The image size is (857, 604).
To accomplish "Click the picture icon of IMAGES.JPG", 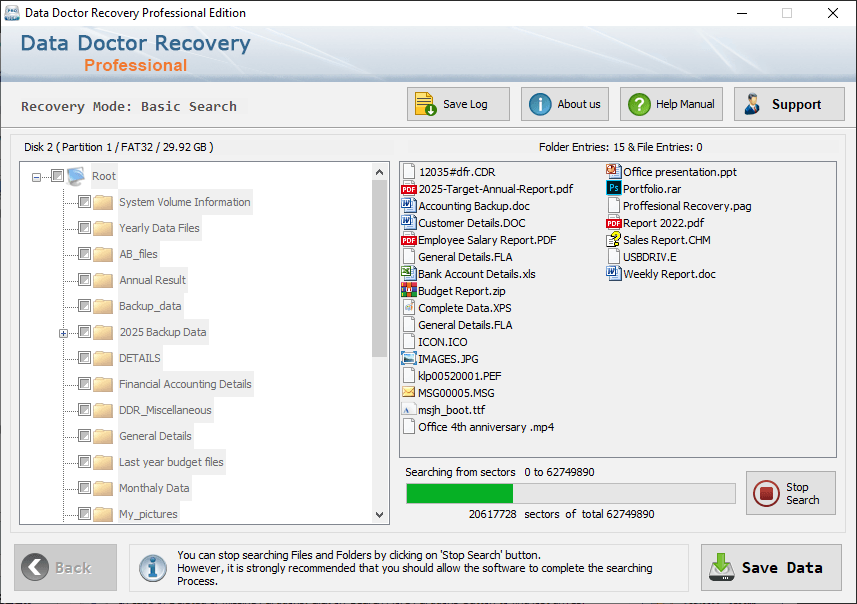I will click(x=408, y=359).
